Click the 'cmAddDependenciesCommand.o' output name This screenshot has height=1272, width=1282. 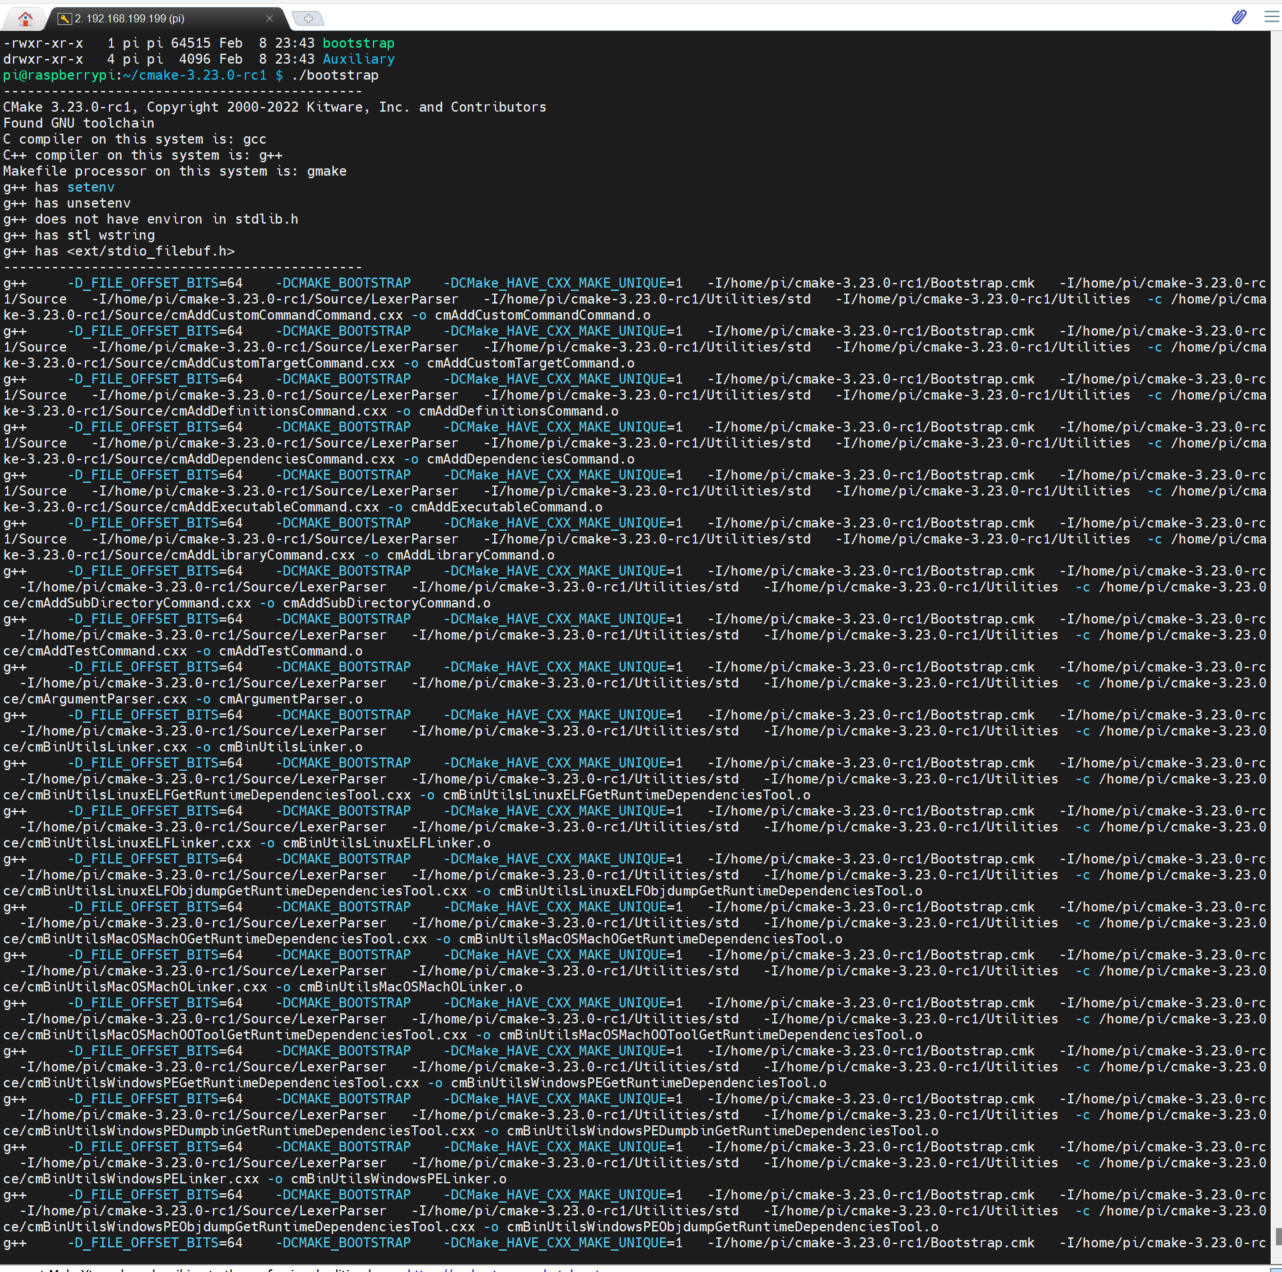(531, 459)
